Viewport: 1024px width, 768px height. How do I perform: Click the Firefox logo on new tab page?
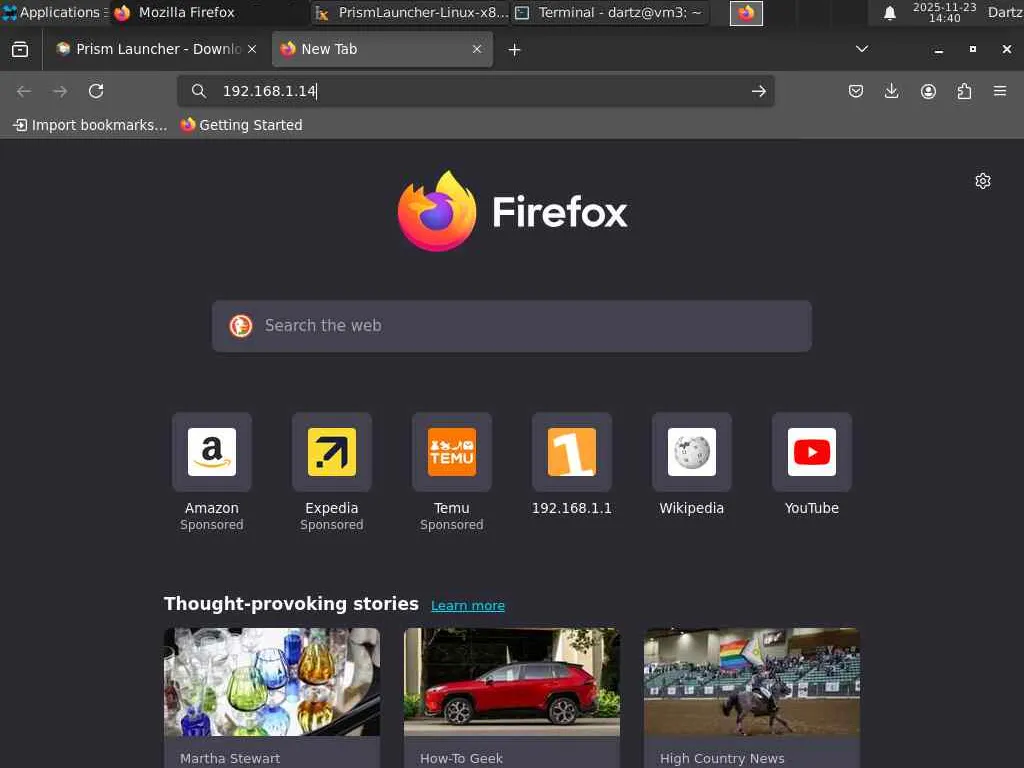pos(512,211)
